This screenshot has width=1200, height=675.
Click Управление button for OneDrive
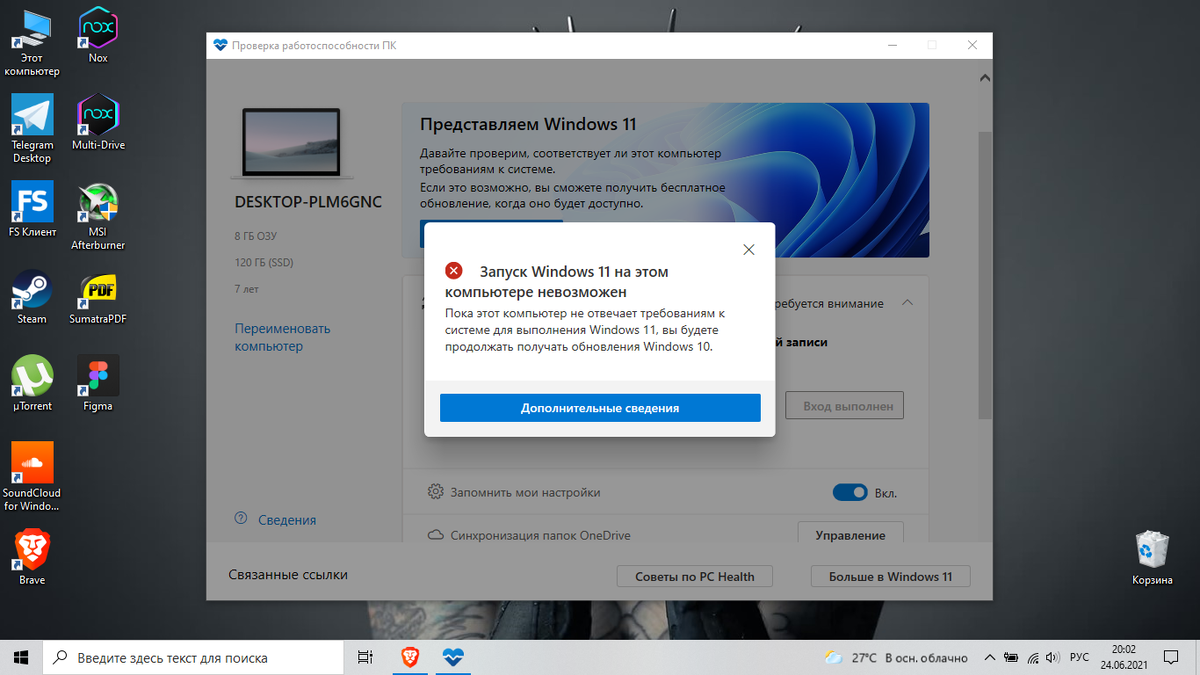point(850,534)
